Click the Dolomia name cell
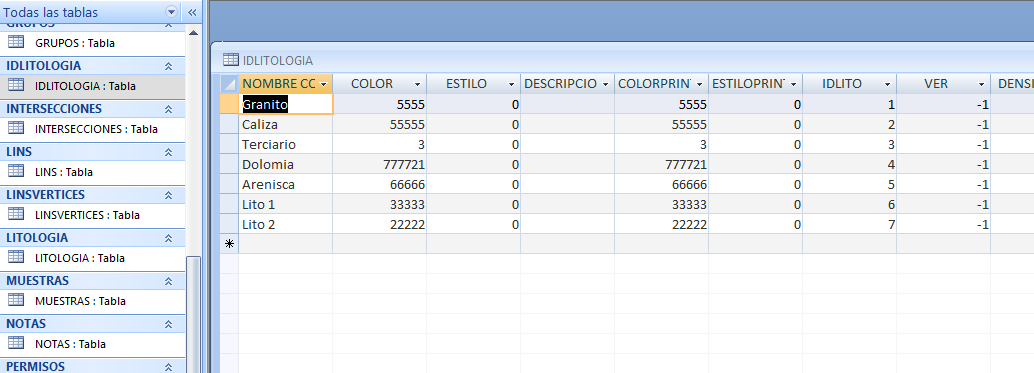1034x373 pixels. pos(286,164)
